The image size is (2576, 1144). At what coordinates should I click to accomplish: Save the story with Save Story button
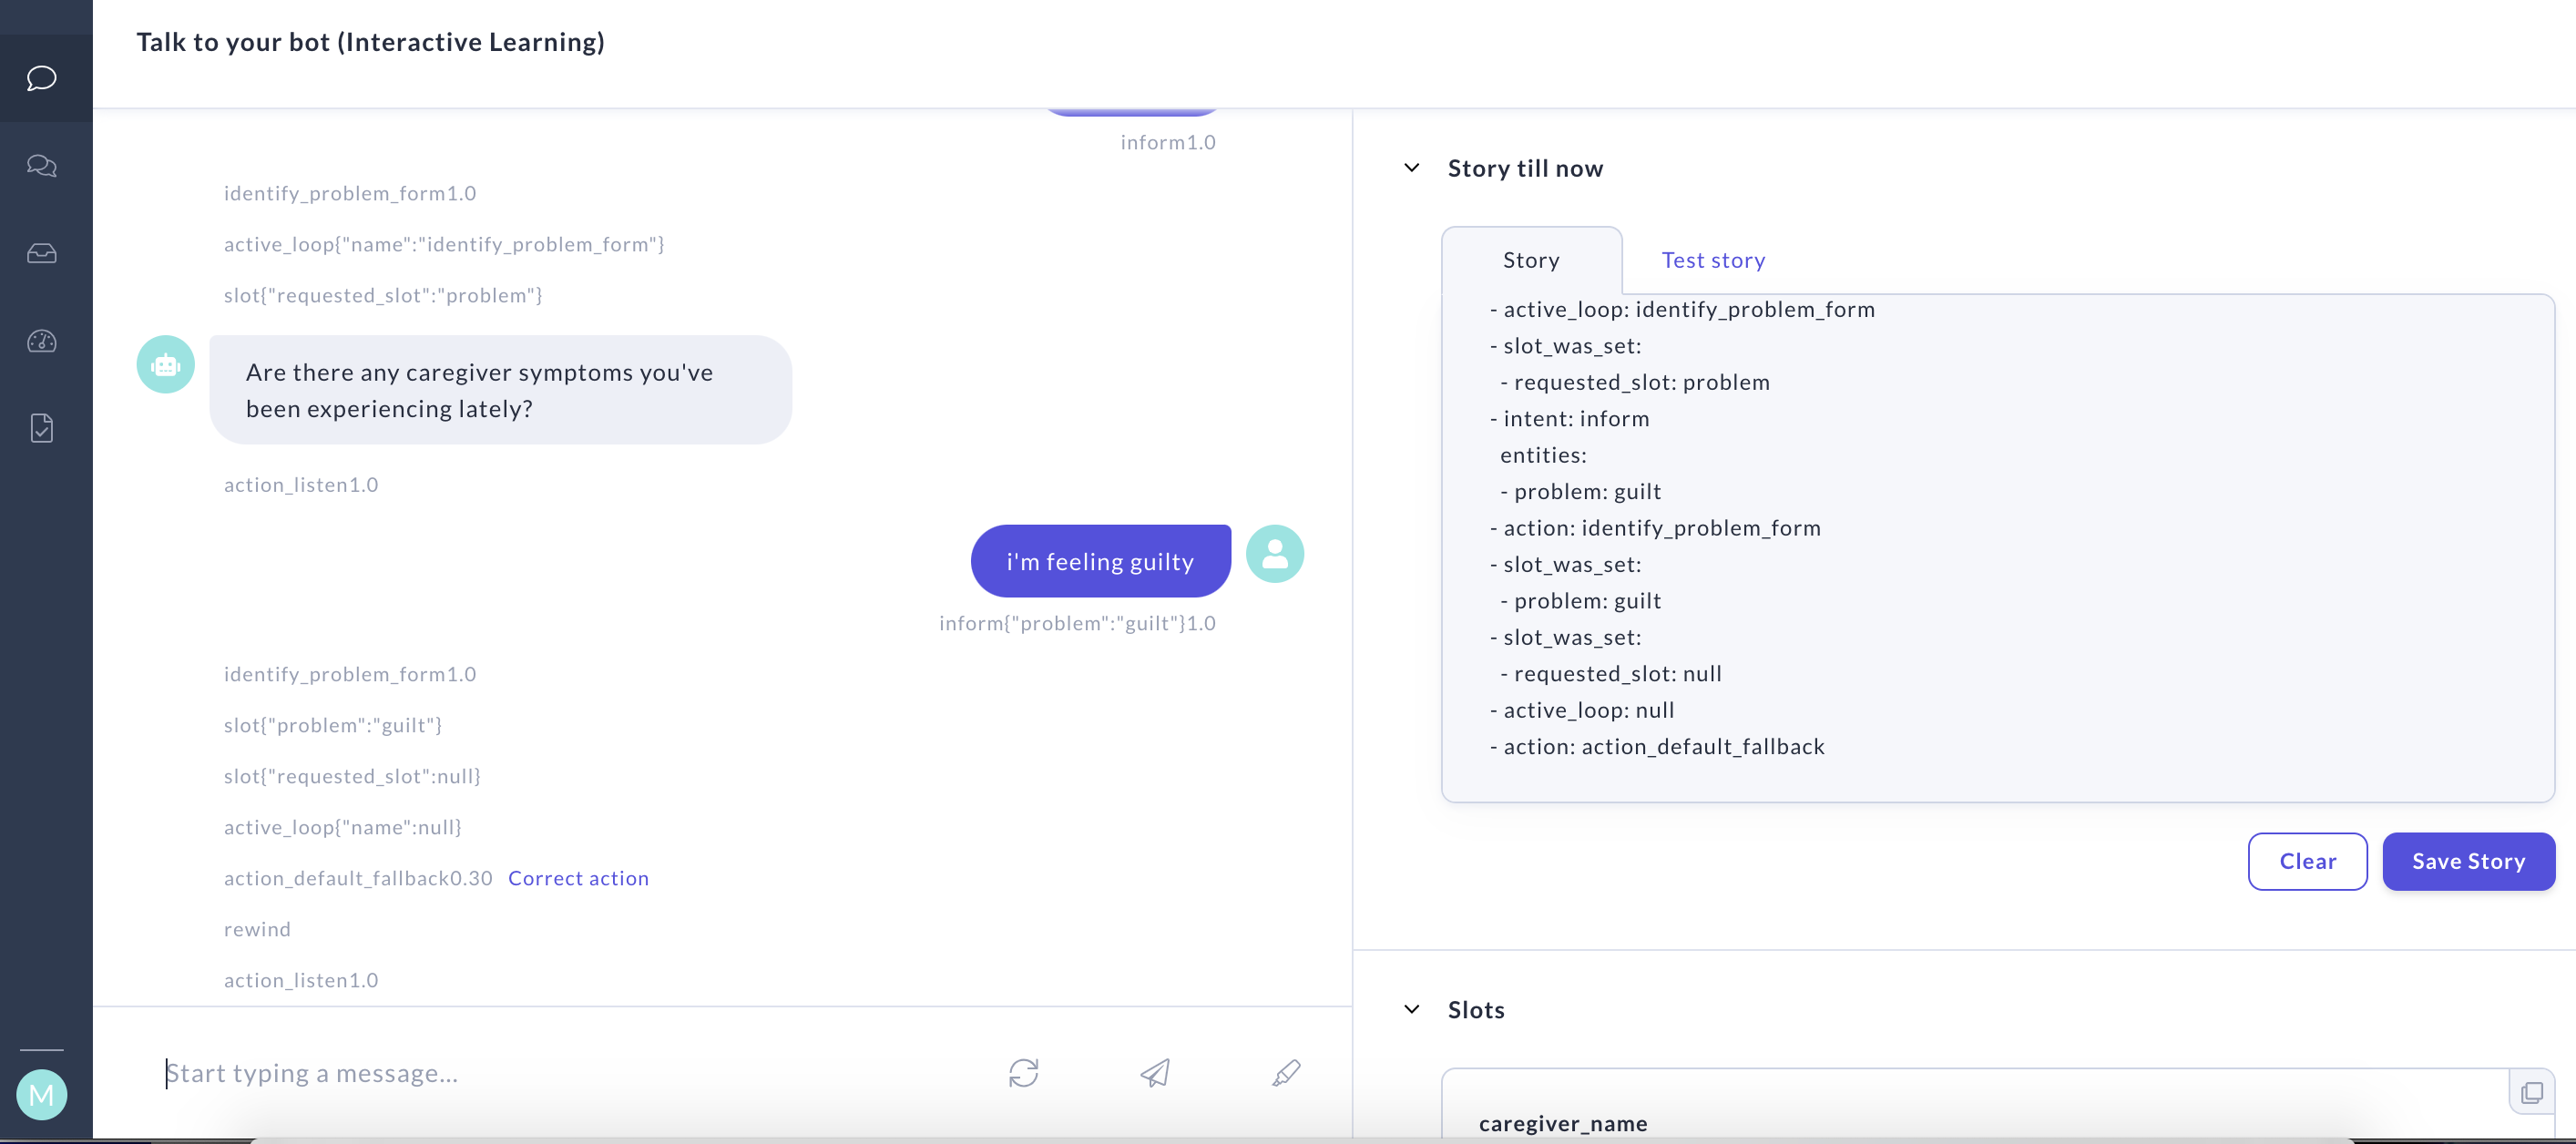(2468, 861)
